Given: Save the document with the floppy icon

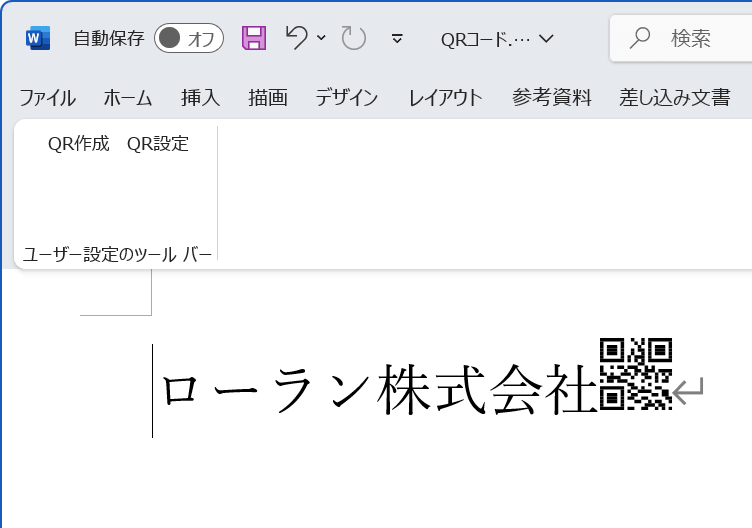Looking at the screenshot, I should [x=254, y=38].
